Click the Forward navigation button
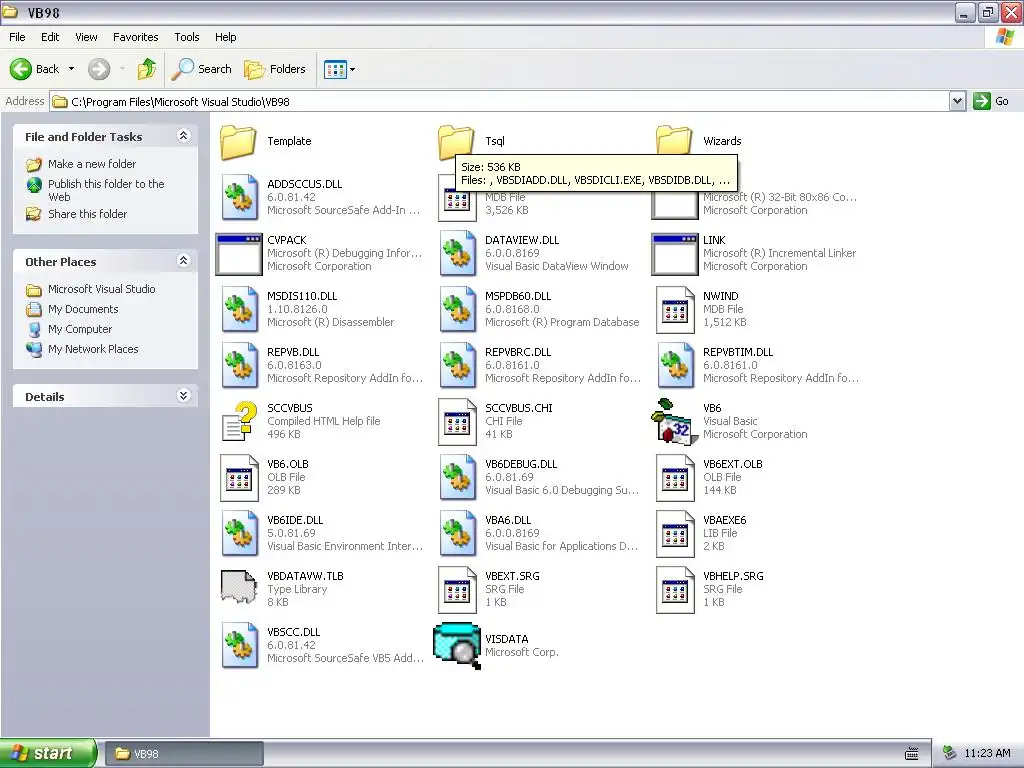1024x768 pixels. 99,69
